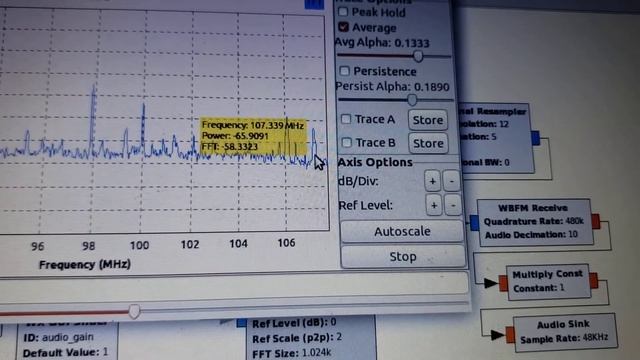Increase dB/Div with plus button
Viewport: 640px width, 360px height.
click(433, 181)
